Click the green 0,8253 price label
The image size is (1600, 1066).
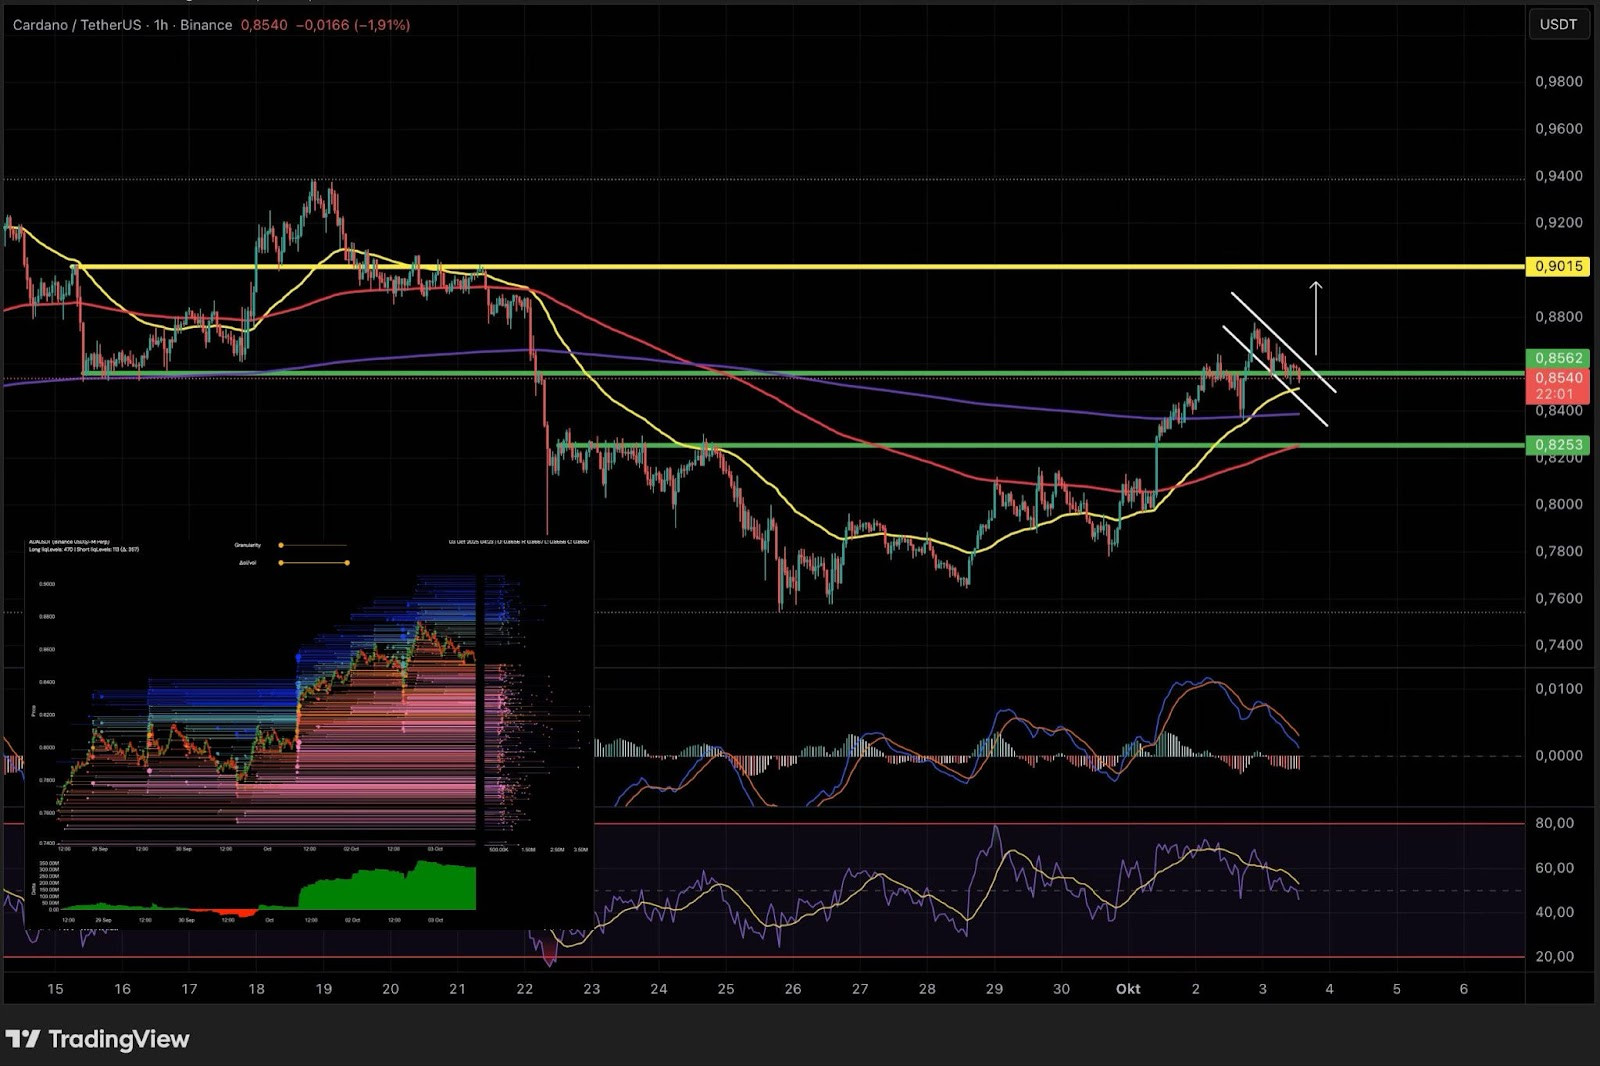click(x=1557, y=445)
